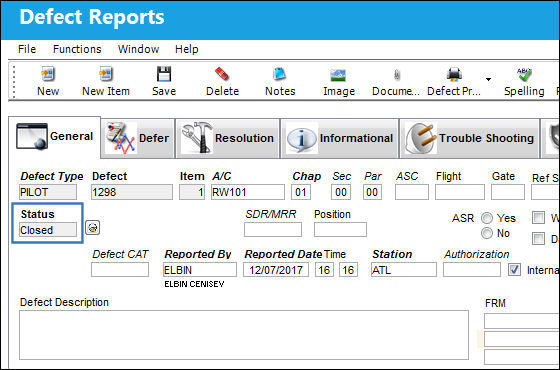
Task: Select ASR Yes radio button
Action: (x=487, y=218)
